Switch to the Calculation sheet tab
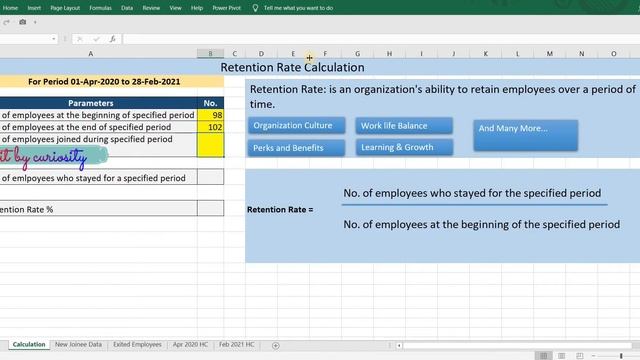The height and width of the screenshot is (360, 640). pos(29,344)
